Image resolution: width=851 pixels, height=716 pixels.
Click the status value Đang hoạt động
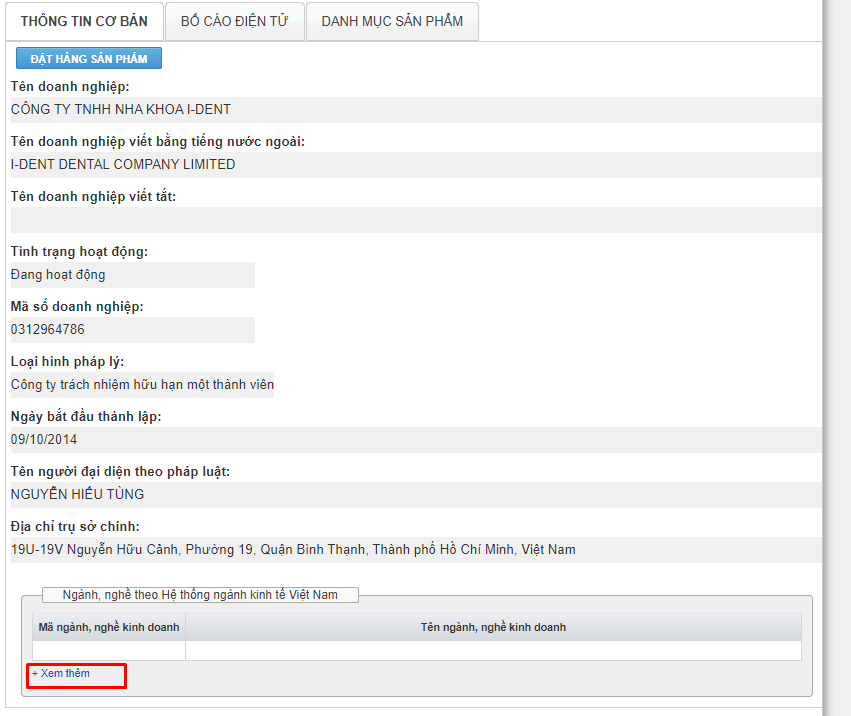point(58,275)
